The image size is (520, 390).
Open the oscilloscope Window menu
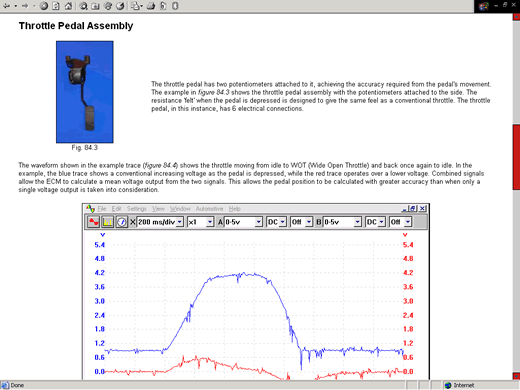click(180, 209)
